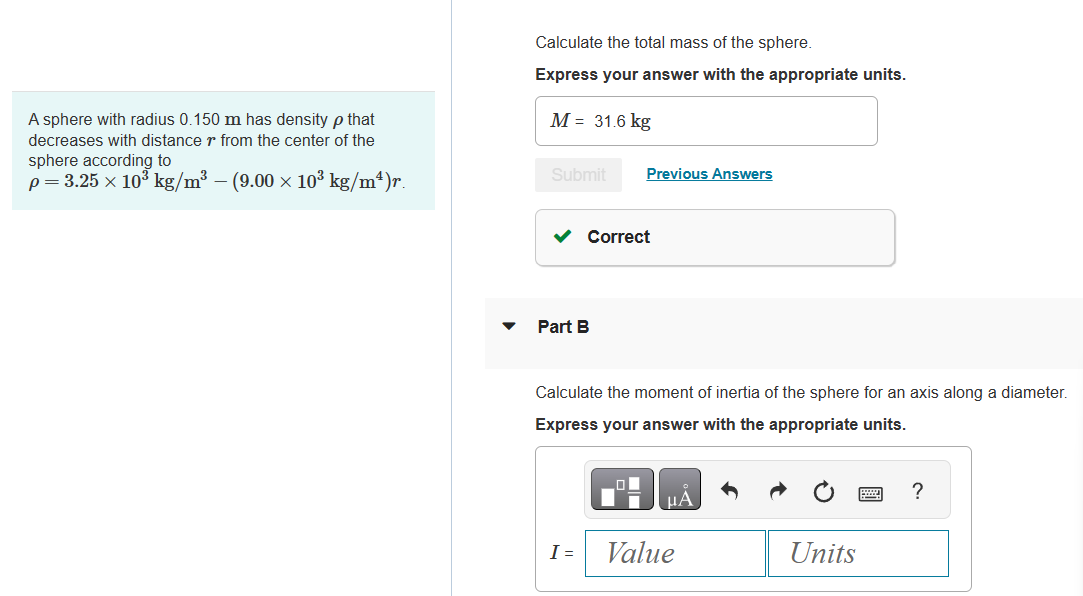Screen dimensions: 1083x596
Task: Reset the answer field with the reset icon
Action: [823, 489]
